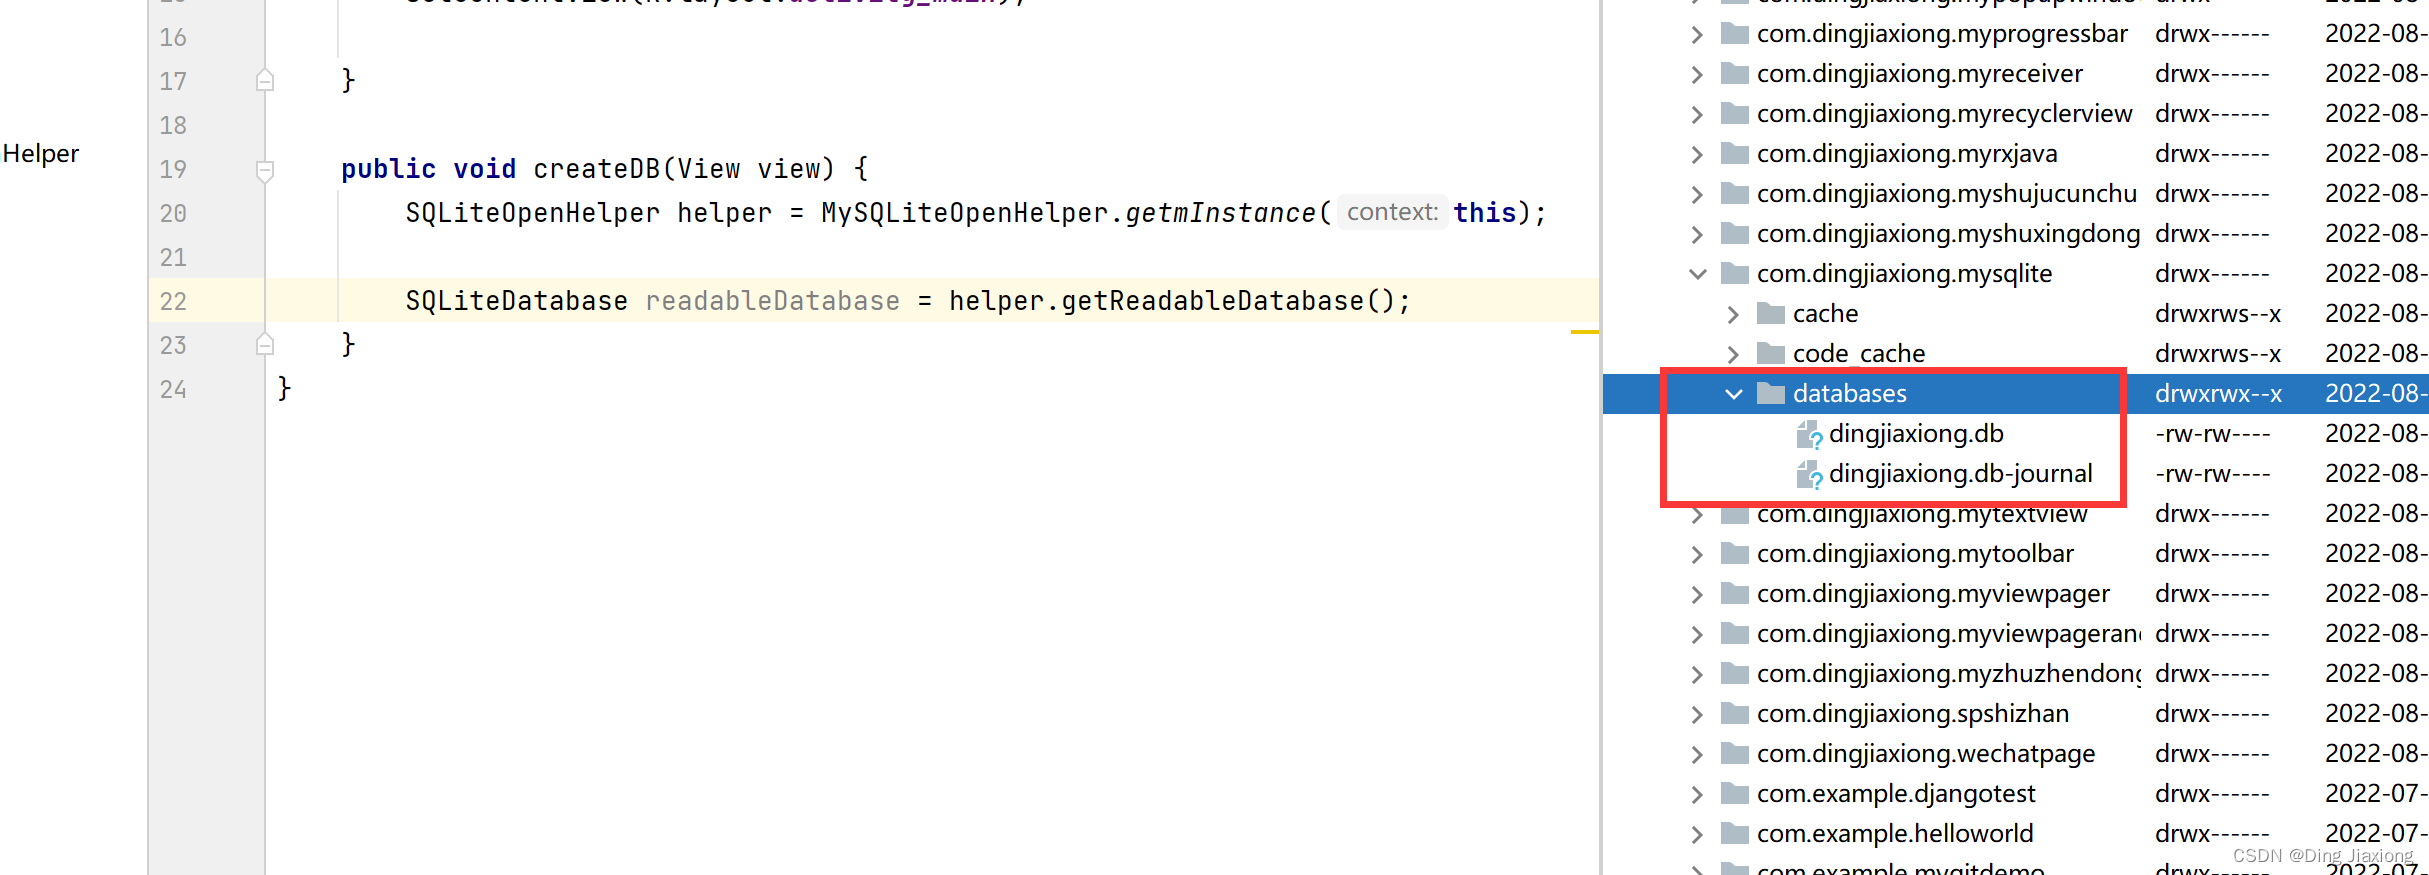Viewport: 2429px width, 875px height.
Task: Select the com.dingjiaxiong.spshizhan row label
Action: tap(1913, 714)
